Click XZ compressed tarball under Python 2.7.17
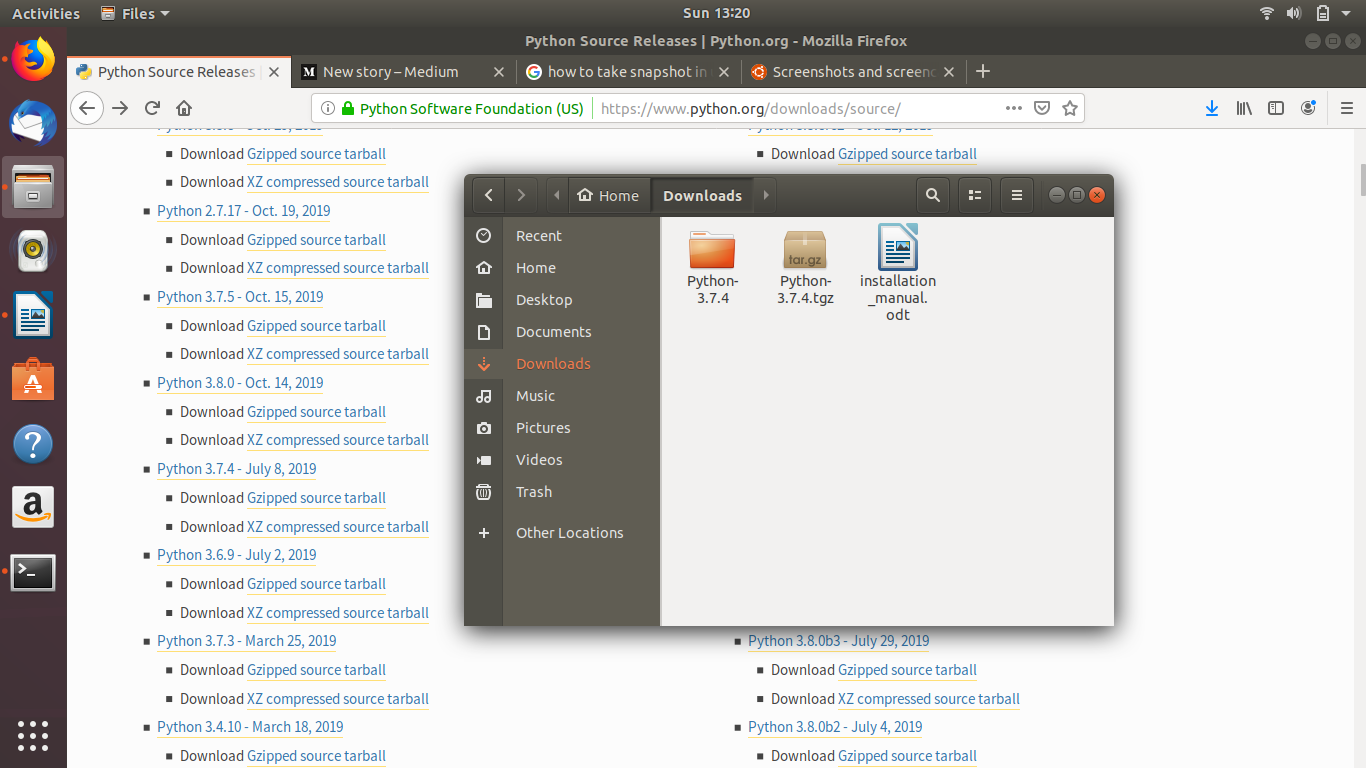 [338, 268]
